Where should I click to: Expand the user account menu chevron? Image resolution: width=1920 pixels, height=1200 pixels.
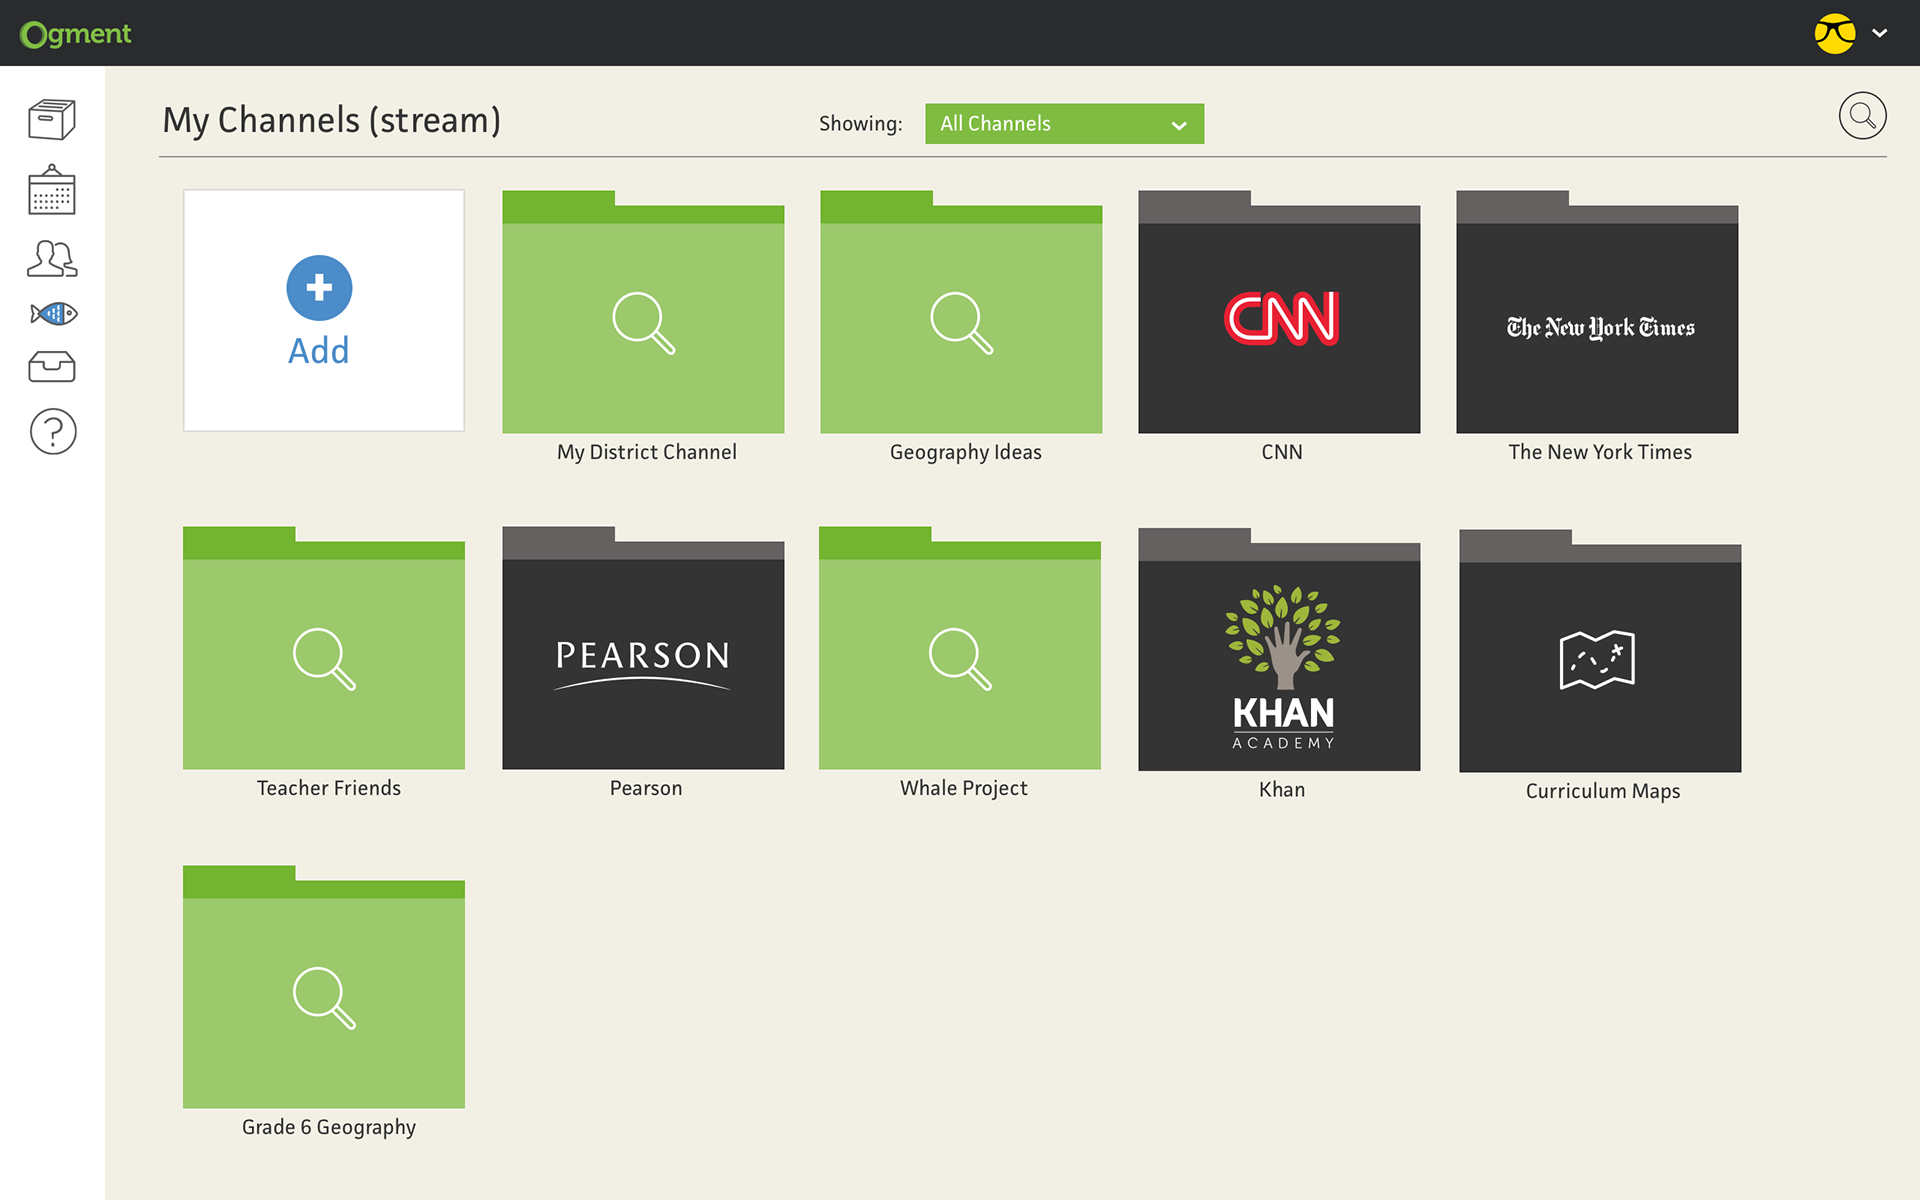(x=1880, y=33)
